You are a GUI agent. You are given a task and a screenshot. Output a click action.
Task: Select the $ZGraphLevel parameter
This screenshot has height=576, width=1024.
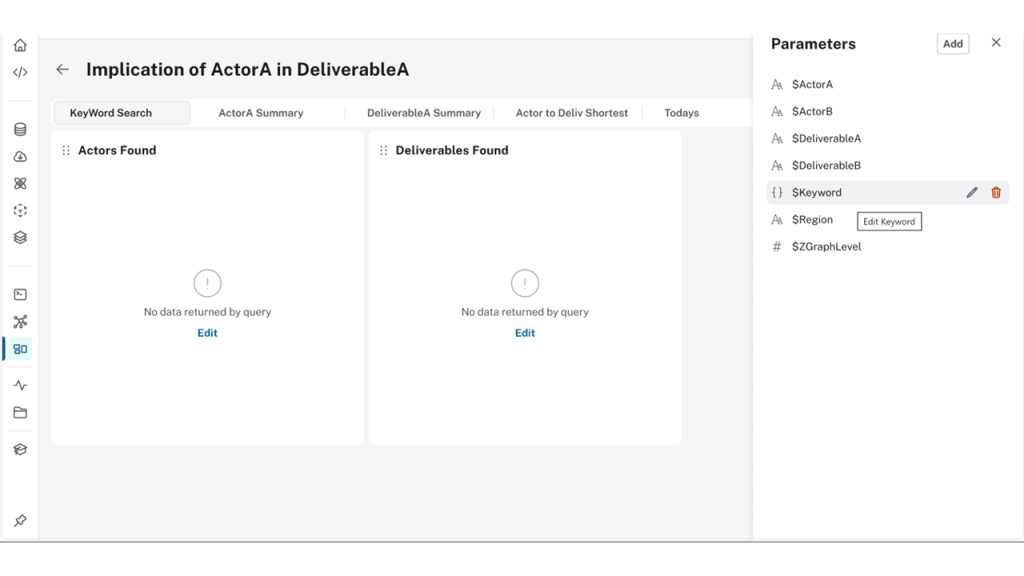coord(826,247)
